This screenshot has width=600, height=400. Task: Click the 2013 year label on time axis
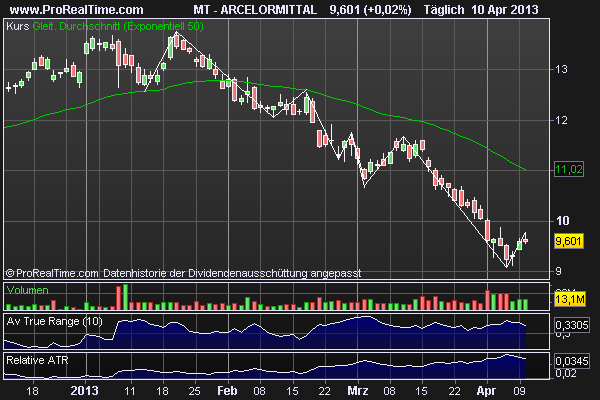(x=85, y=391)
